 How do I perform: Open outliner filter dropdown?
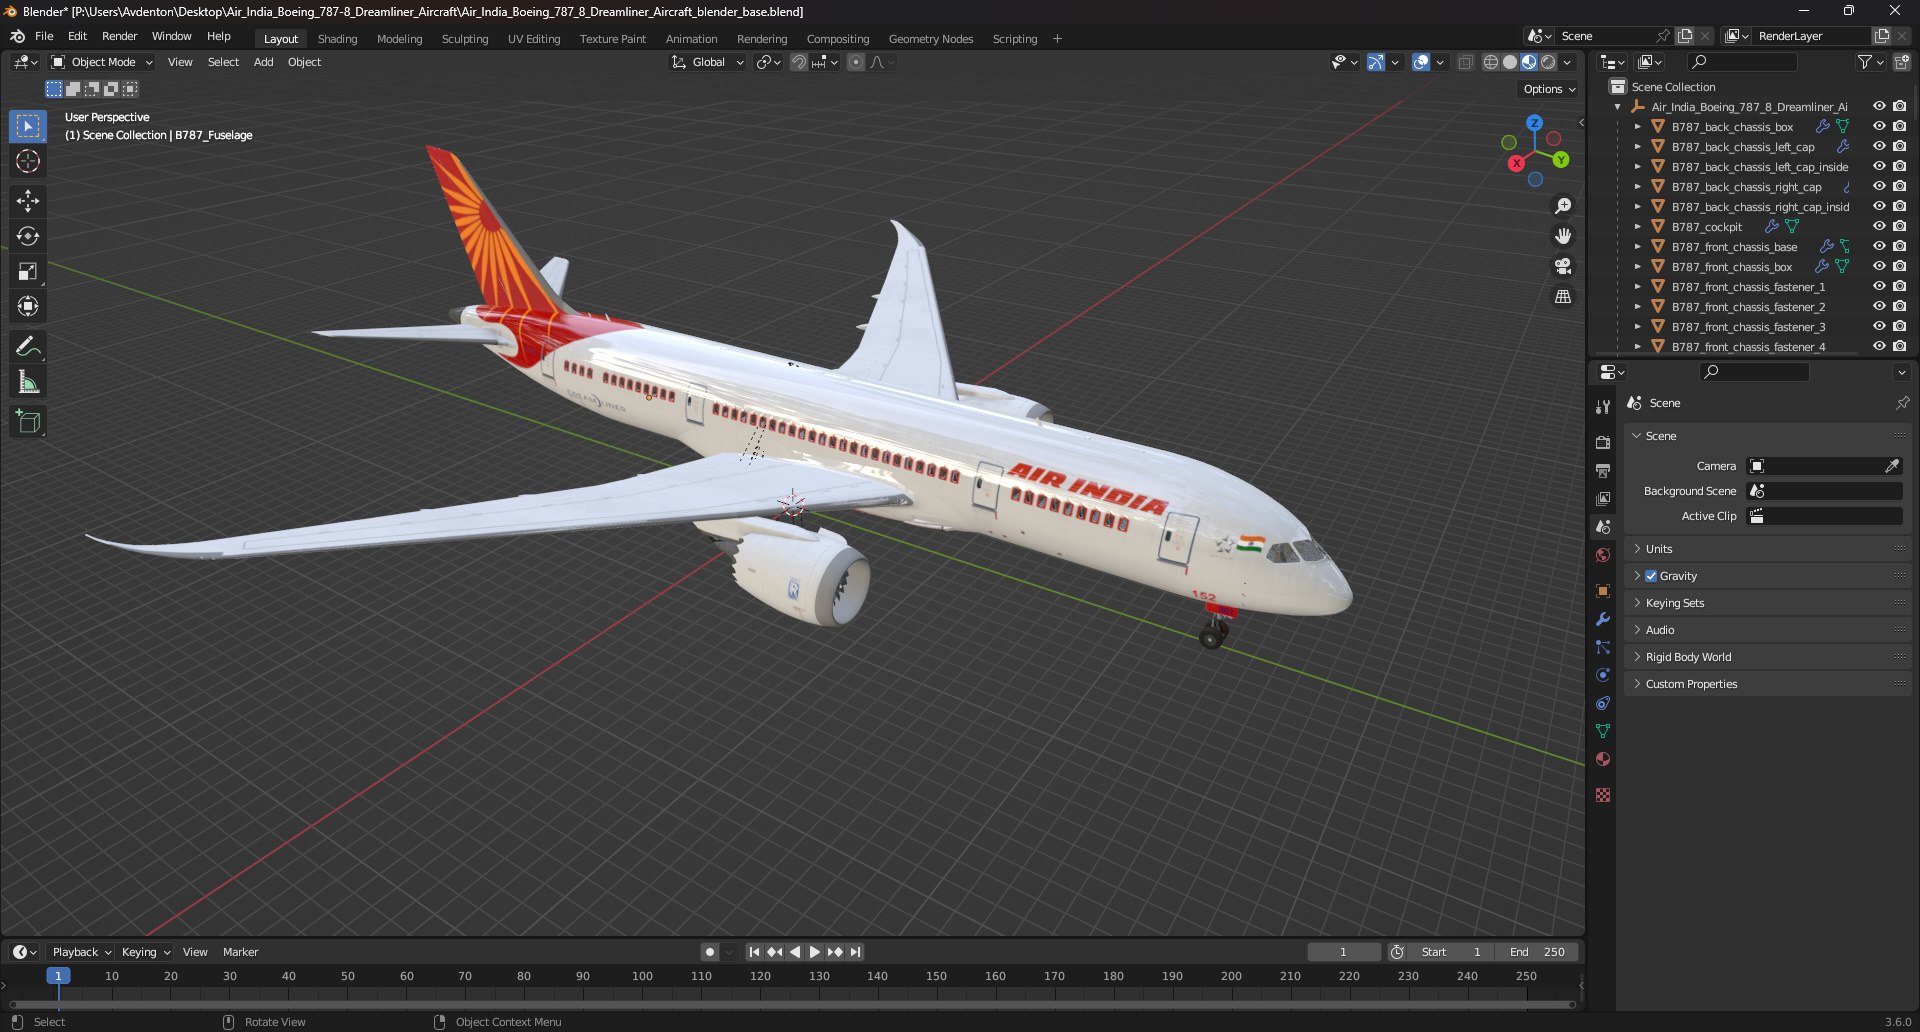(1870, 62)
